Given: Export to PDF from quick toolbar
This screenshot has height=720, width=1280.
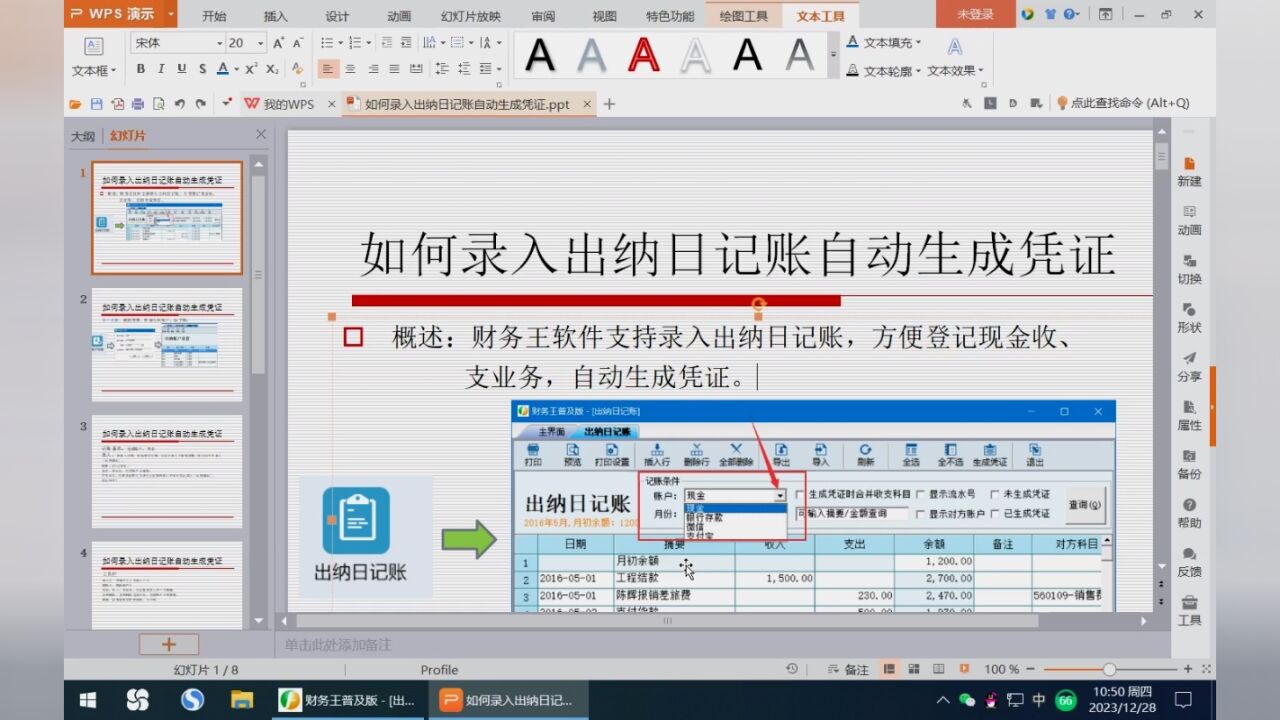Looking at the screenshot, I should [x=118, y=104].
